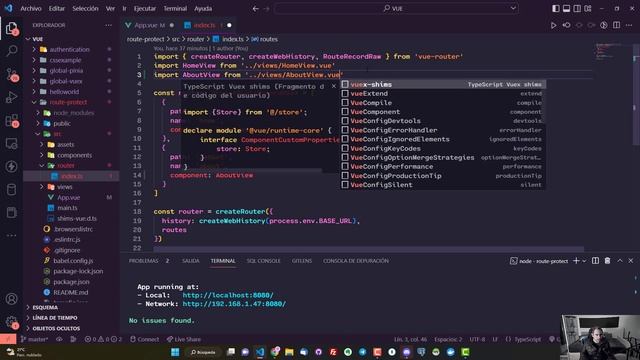Open File Explorer from the taskbar

(289, 352)
